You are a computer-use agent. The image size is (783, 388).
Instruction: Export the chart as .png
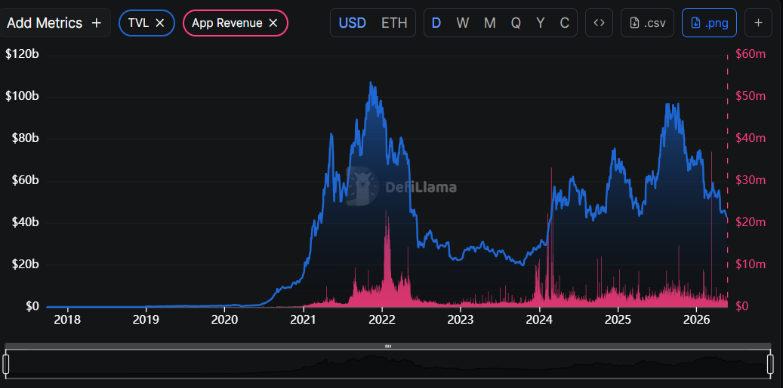point(709,23)
